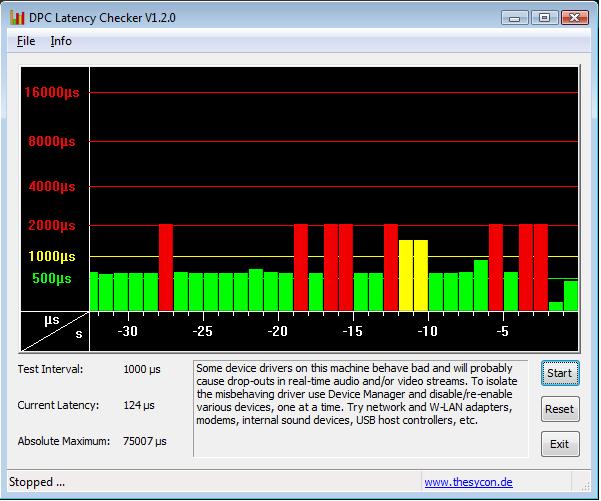
Task: Open the www.thesycon.de link
Action: (x=468, y=482)
